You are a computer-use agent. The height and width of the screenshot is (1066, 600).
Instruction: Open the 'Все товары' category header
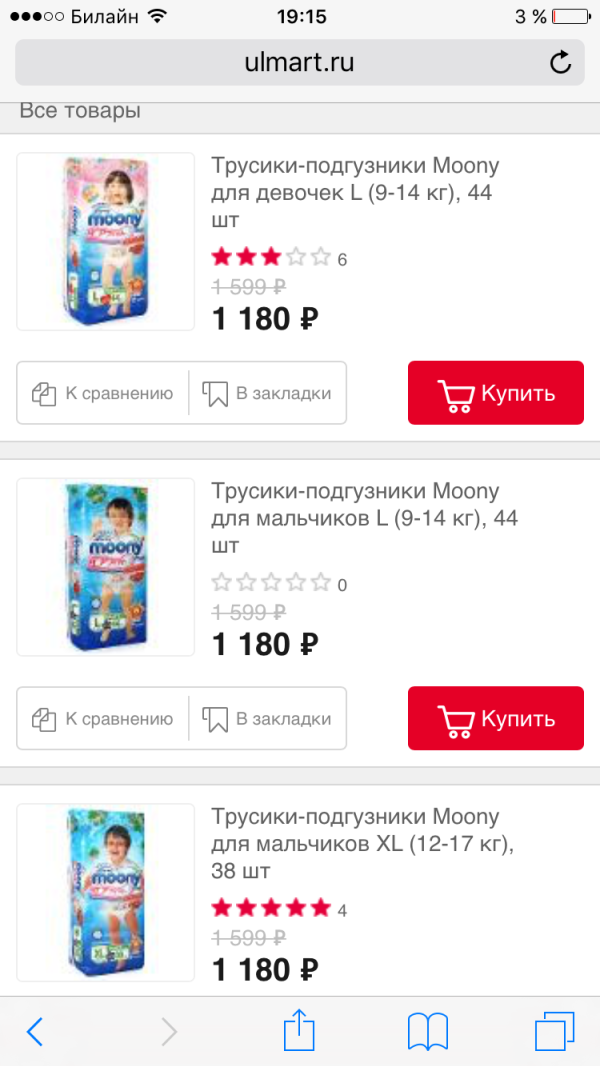point(80,111)
